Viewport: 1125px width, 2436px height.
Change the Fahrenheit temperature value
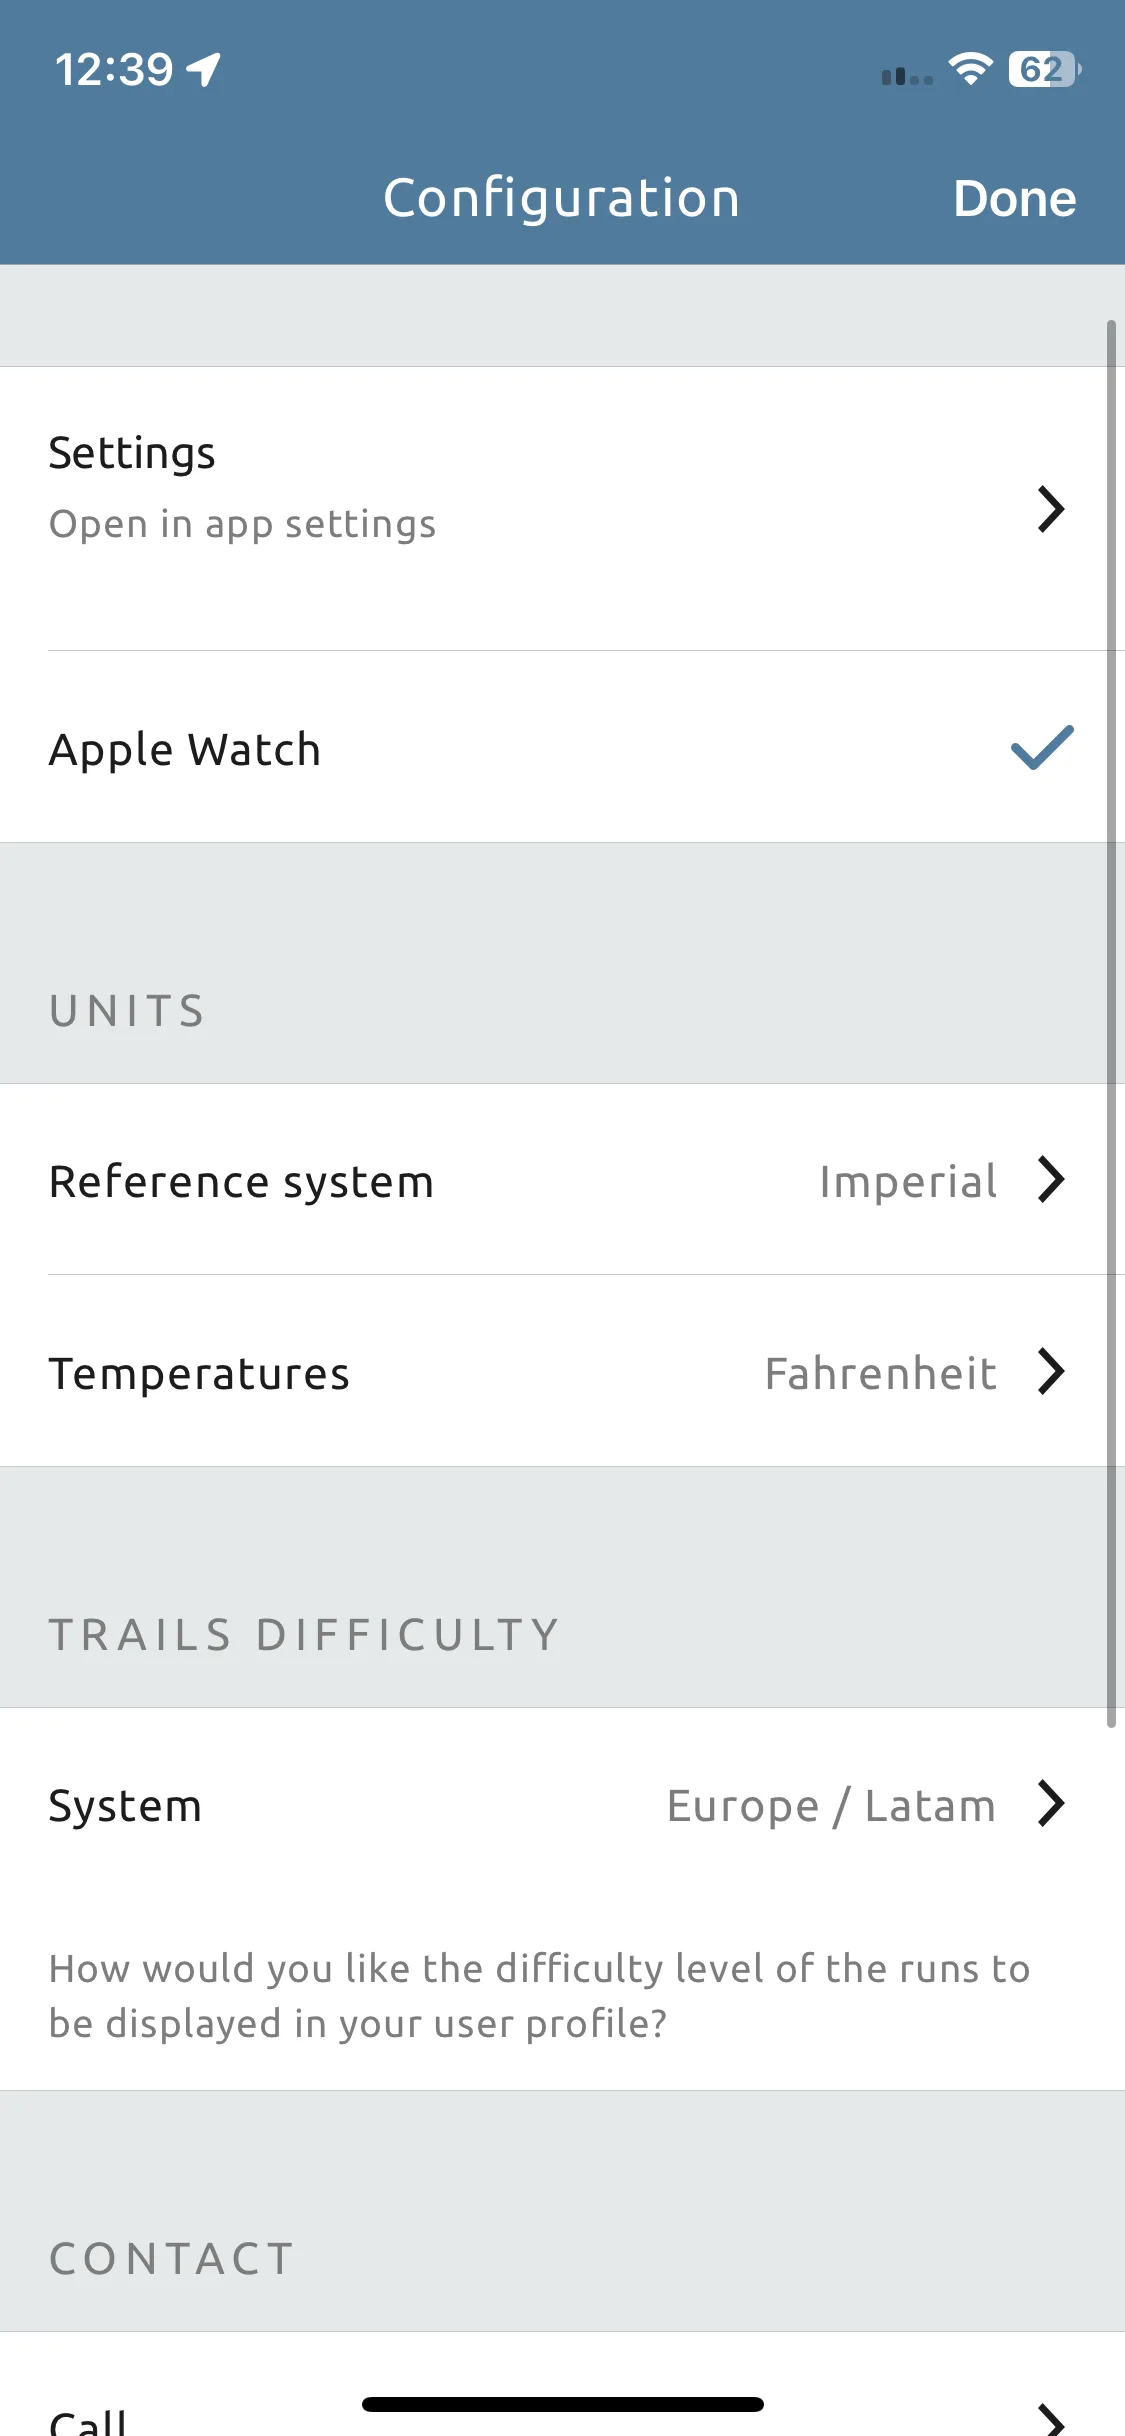click(880, 1373)
